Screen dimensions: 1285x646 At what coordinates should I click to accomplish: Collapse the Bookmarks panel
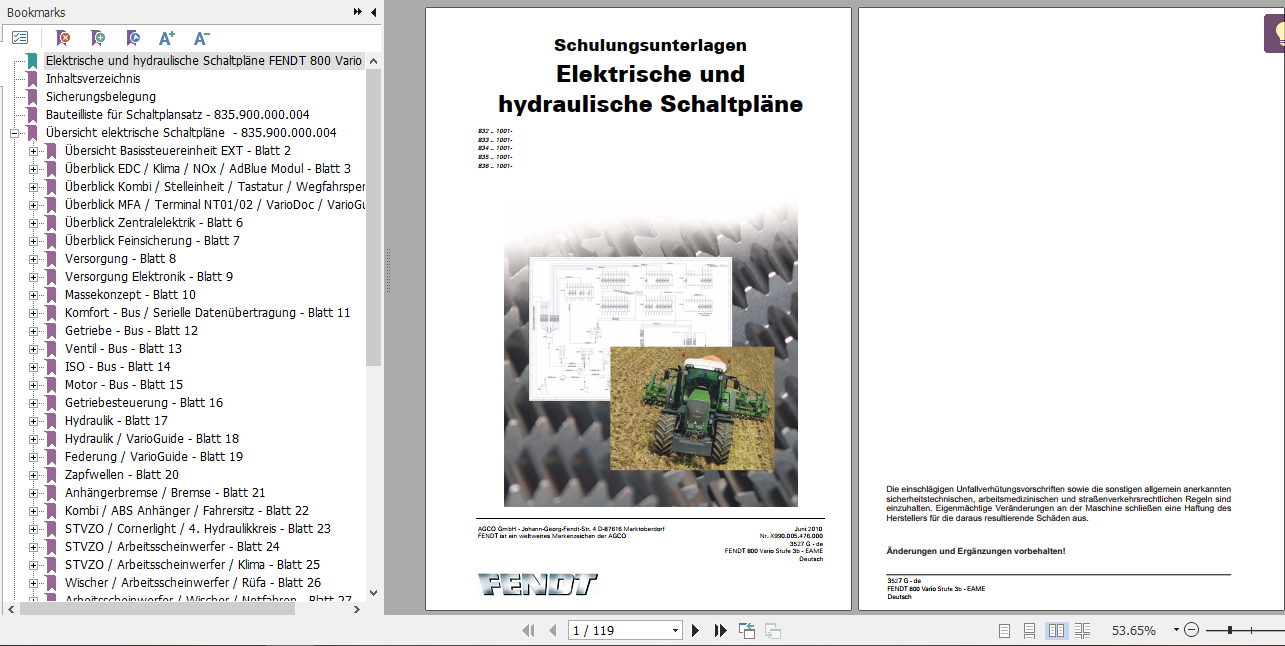point(373,12)
